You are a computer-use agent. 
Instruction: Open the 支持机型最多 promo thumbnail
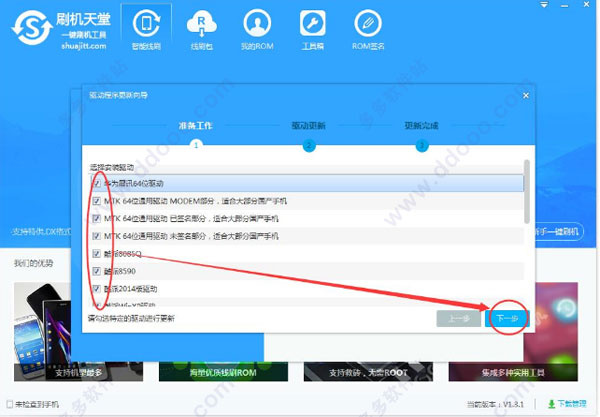[x=78, y=332]
